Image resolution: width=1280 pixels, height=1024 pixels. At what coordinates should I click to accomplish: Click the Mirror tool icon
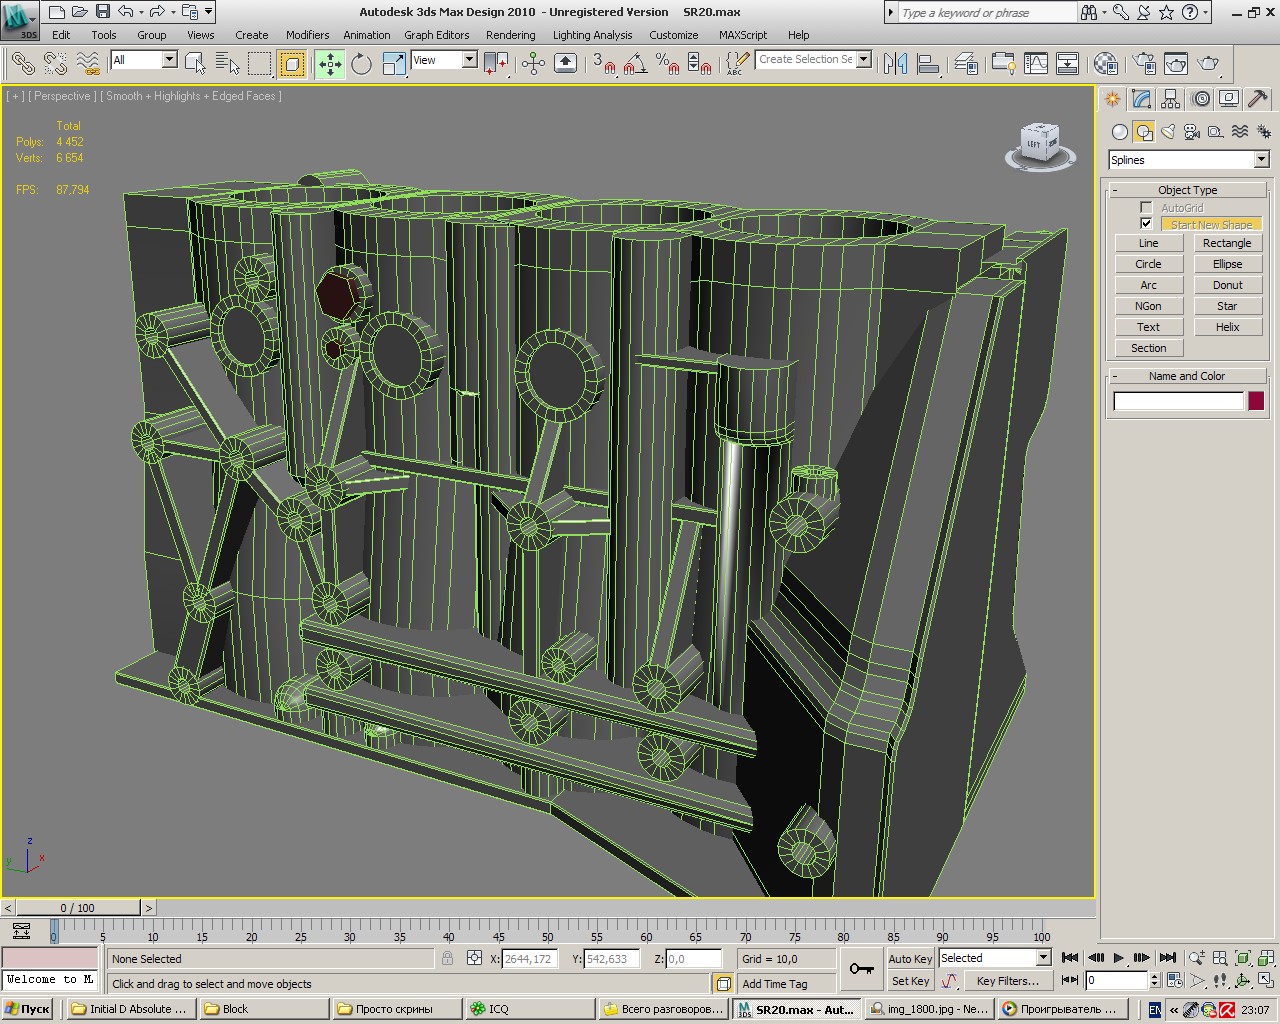point(895,64)
